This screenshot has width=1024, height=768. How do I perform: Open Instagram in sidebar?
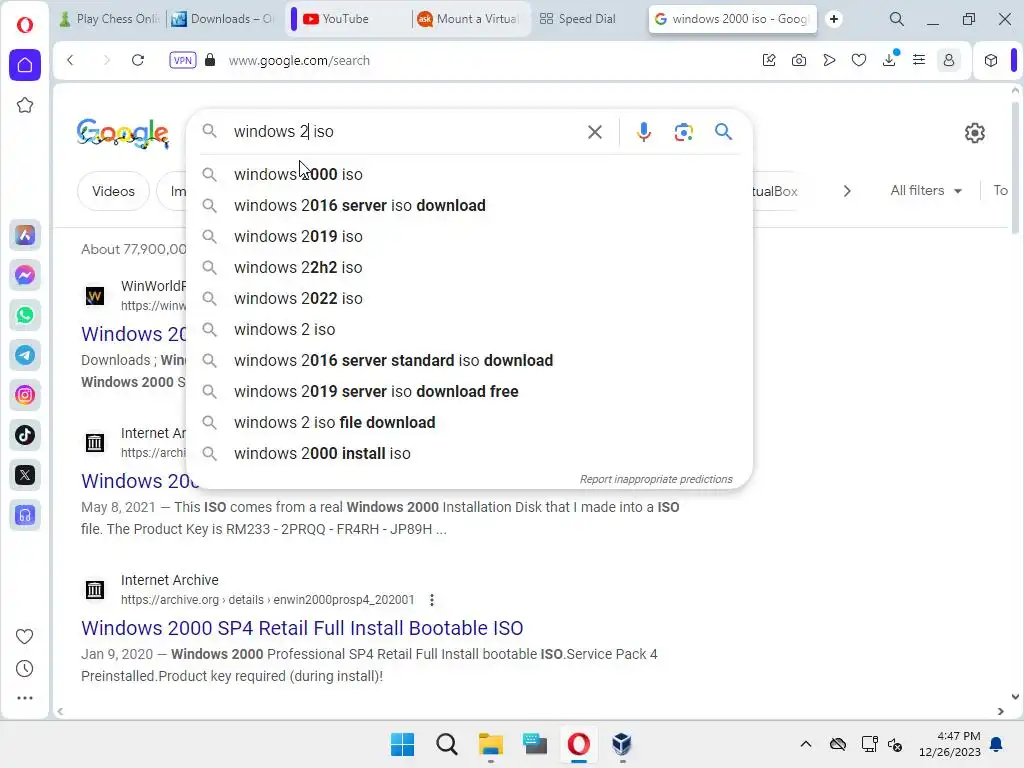point(25,395)
